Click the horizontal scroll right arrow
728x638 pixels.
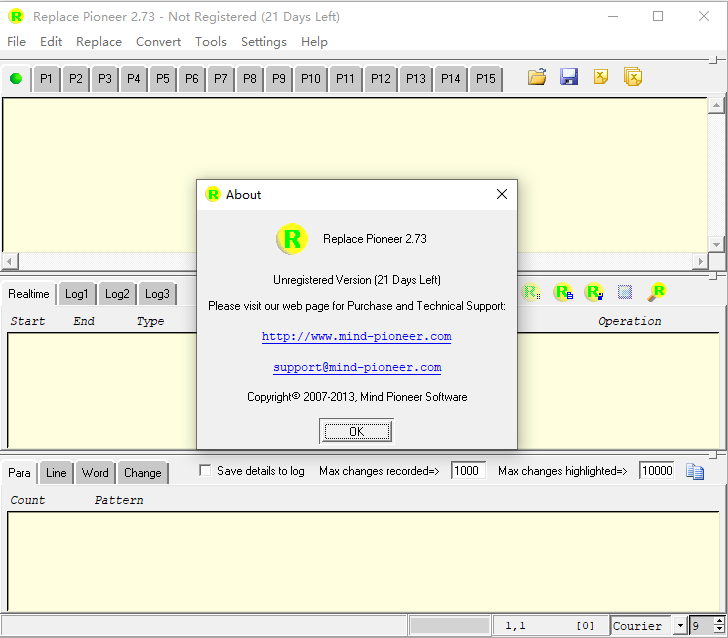click(x=700, y=261)
